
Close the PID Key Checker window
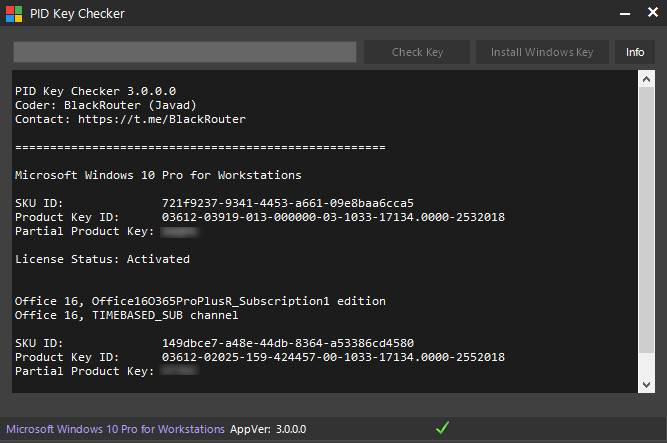pyautogui.click(x=653, y=12)
